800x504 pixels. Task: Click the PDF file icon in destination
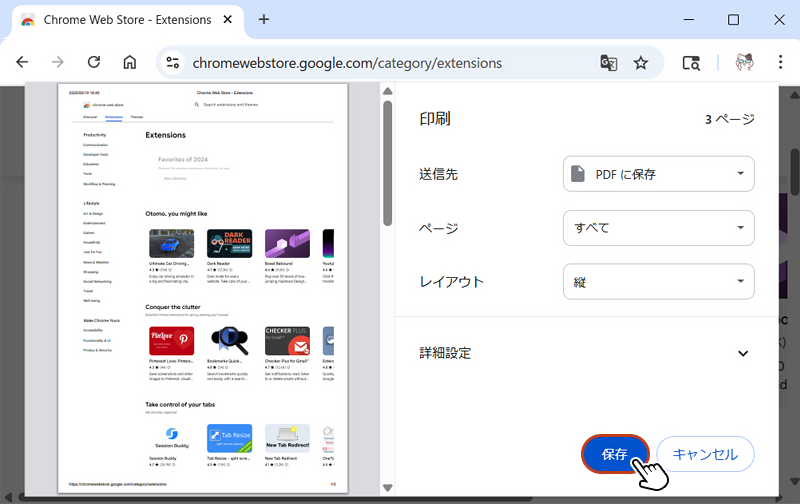[x=578, y=173]
